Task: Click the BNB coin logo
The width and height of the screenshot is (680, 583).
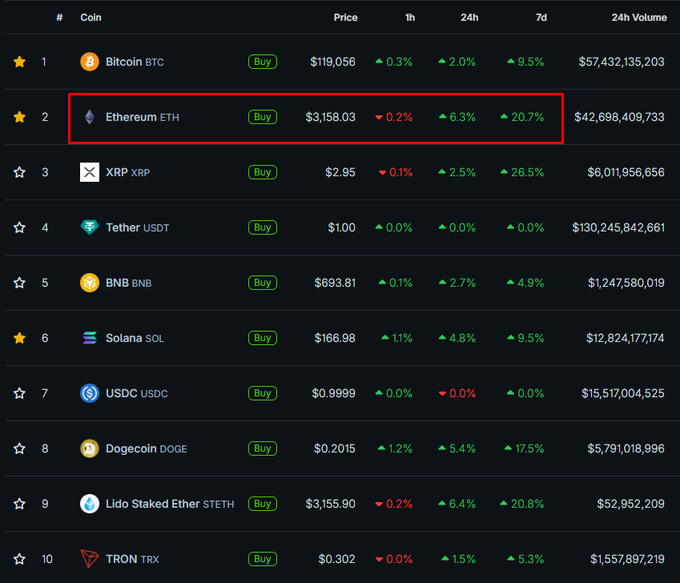Action: [89, 283]
